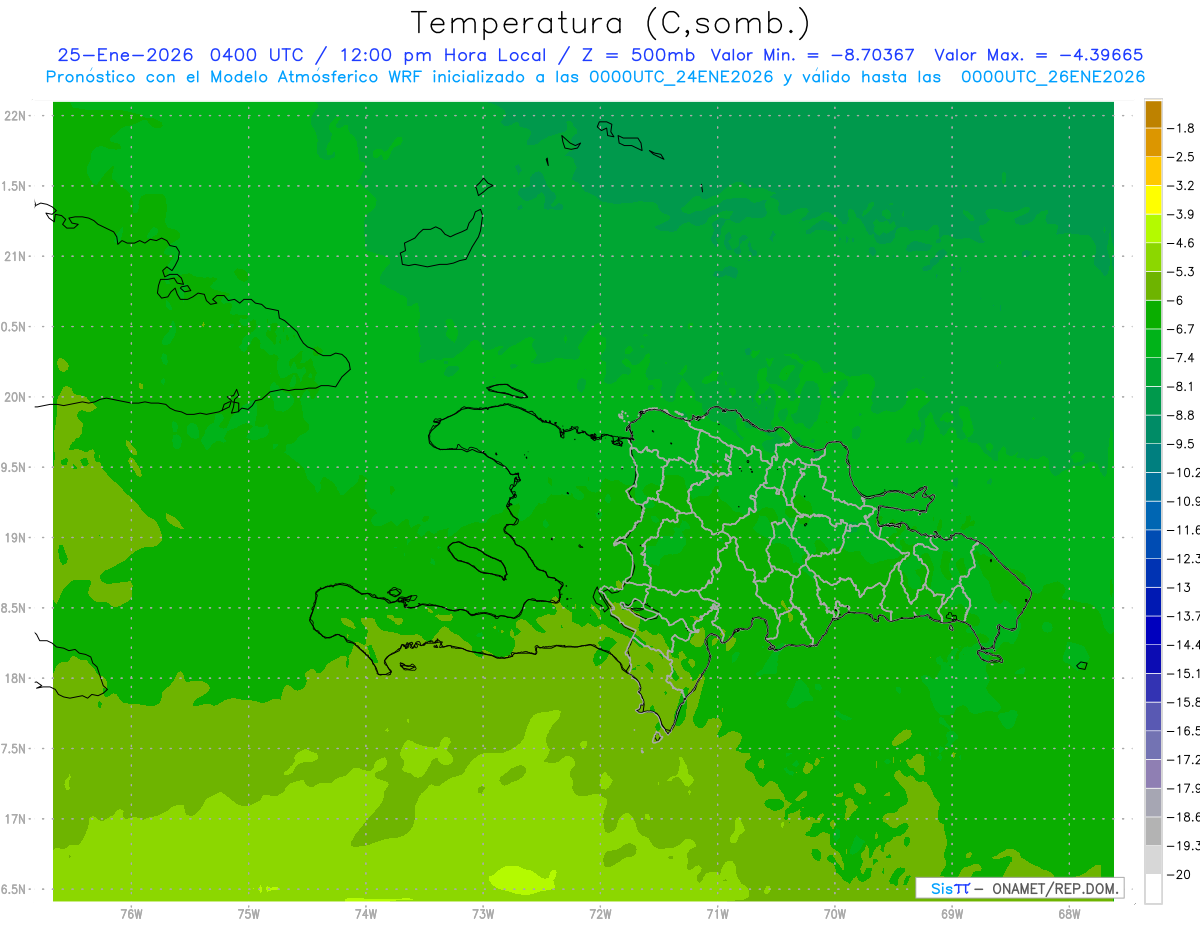Image resolution: width=1200 pixels, height=927 pixels.
Task: Click the colorbar label "-5.3"
Action: pos(1183,271)
